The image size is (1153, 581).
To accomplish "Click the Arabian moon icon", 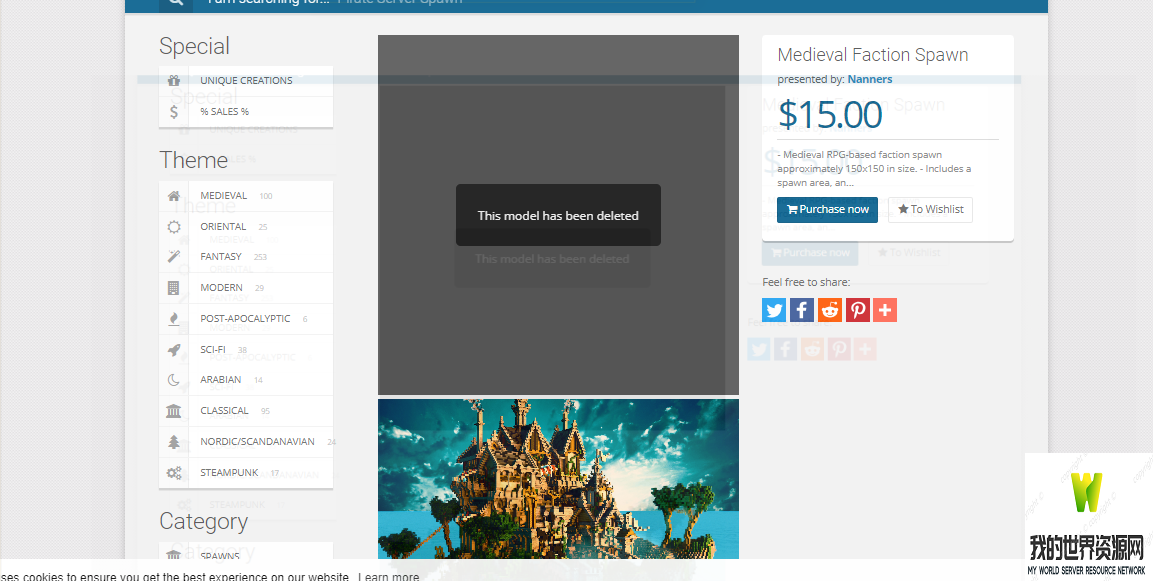I will [174, 379].
